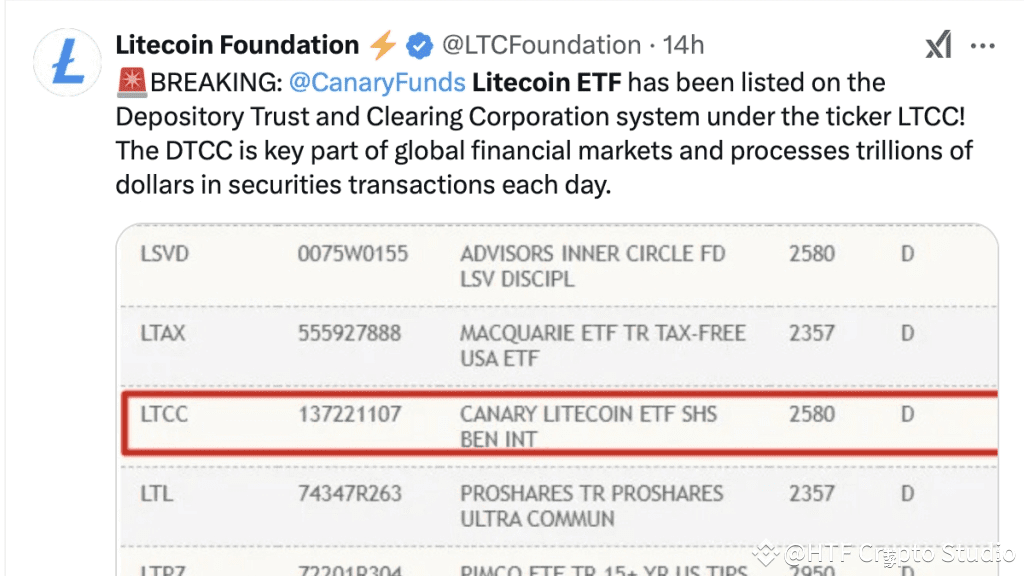Click the LSVD ticker cell
Viewport: 1024px width, 576px height.
point(164,254)
